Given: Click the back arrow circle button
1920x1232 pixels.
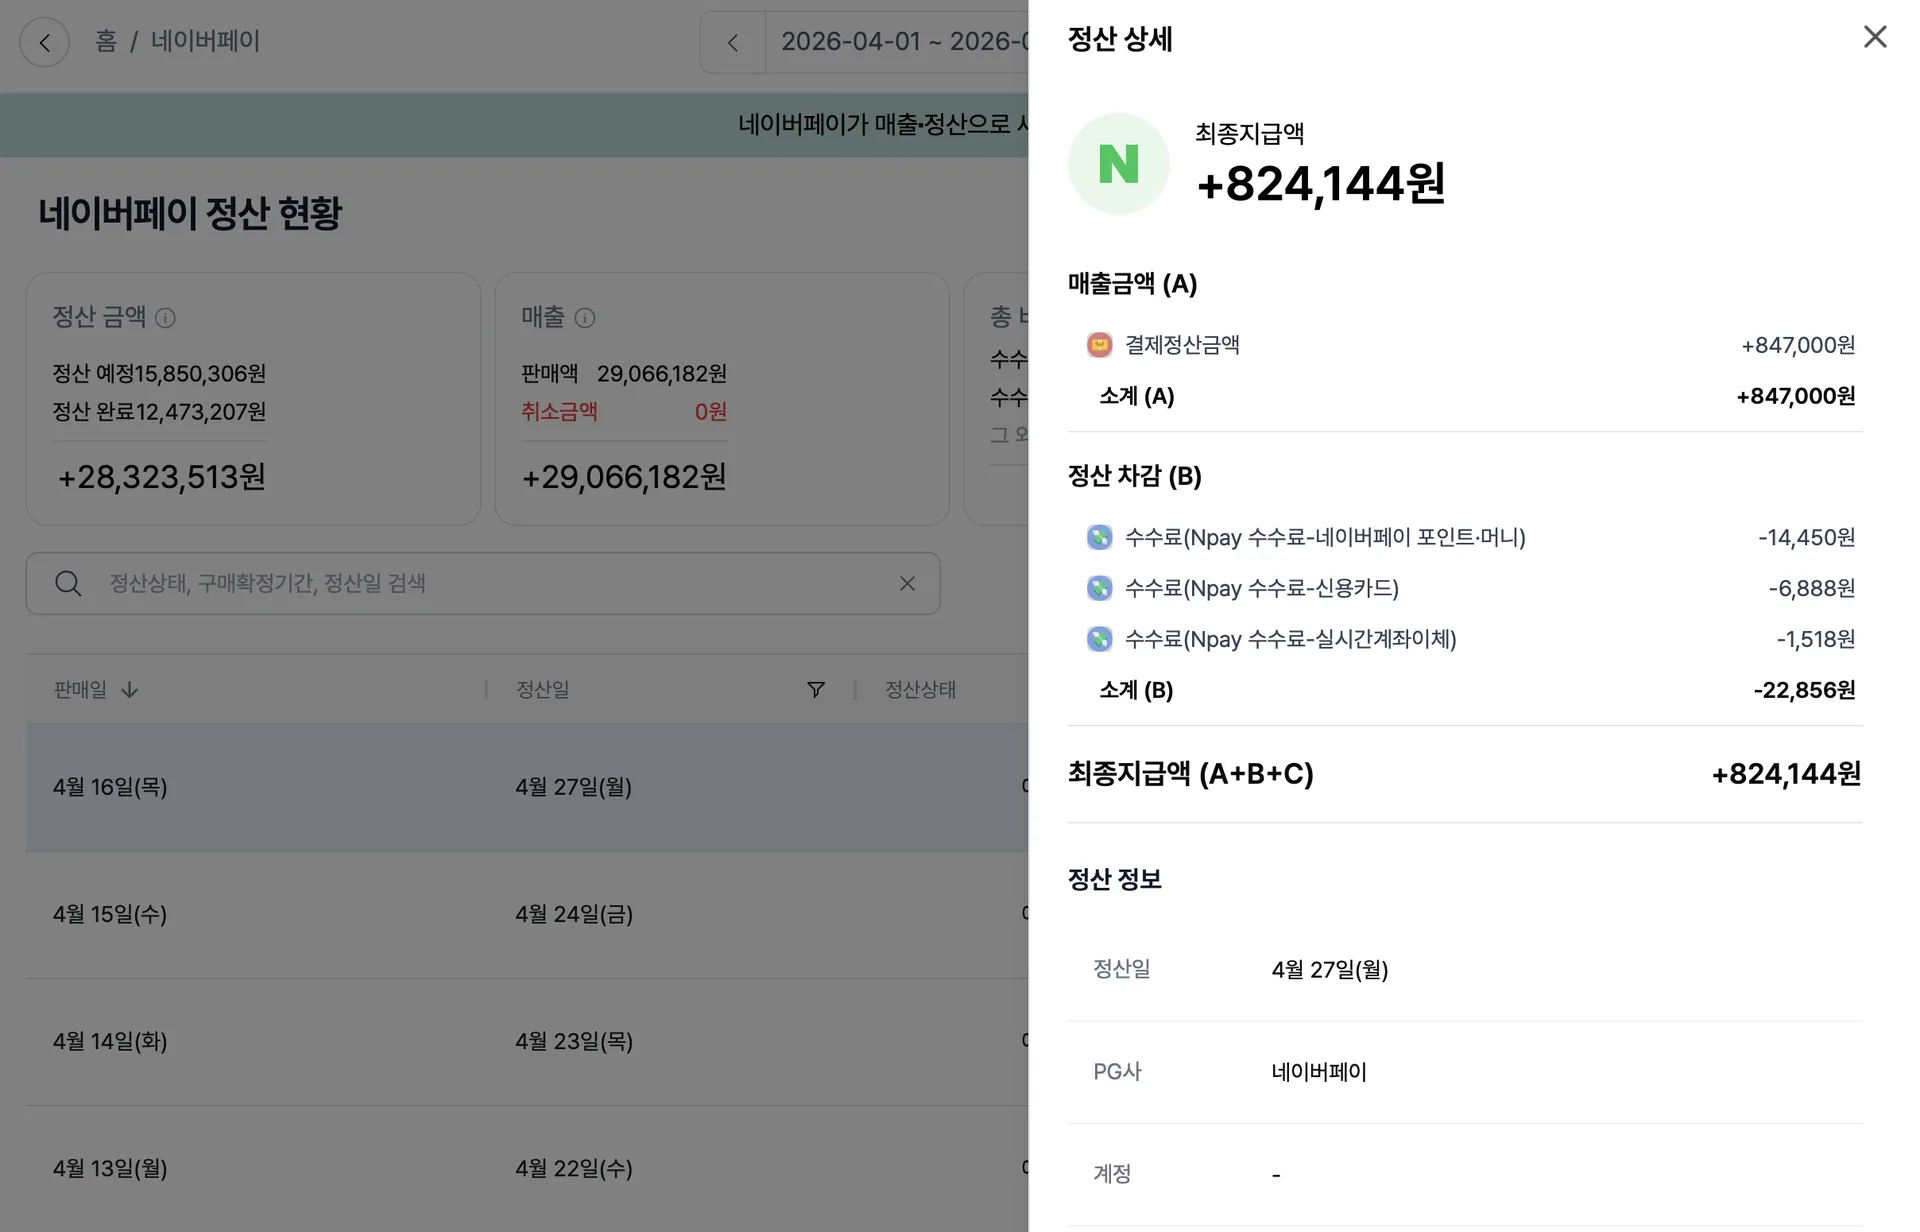Looking at the screenshot, I should [x=44, y=42].
